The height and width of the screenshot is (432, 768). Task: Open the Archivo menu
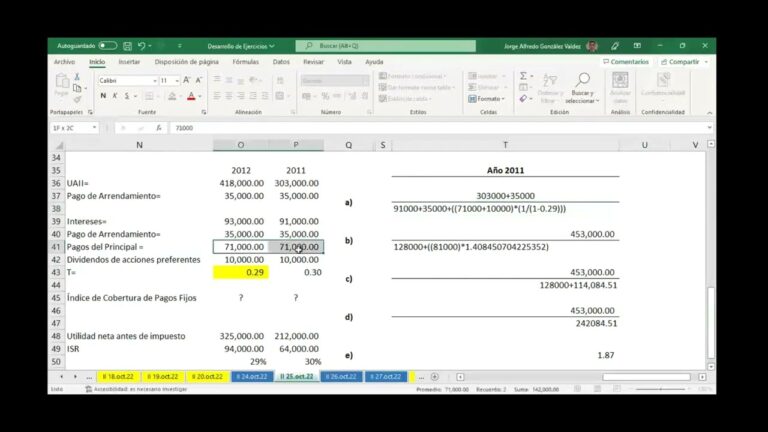pyautogui.click(x=64, y=62)
